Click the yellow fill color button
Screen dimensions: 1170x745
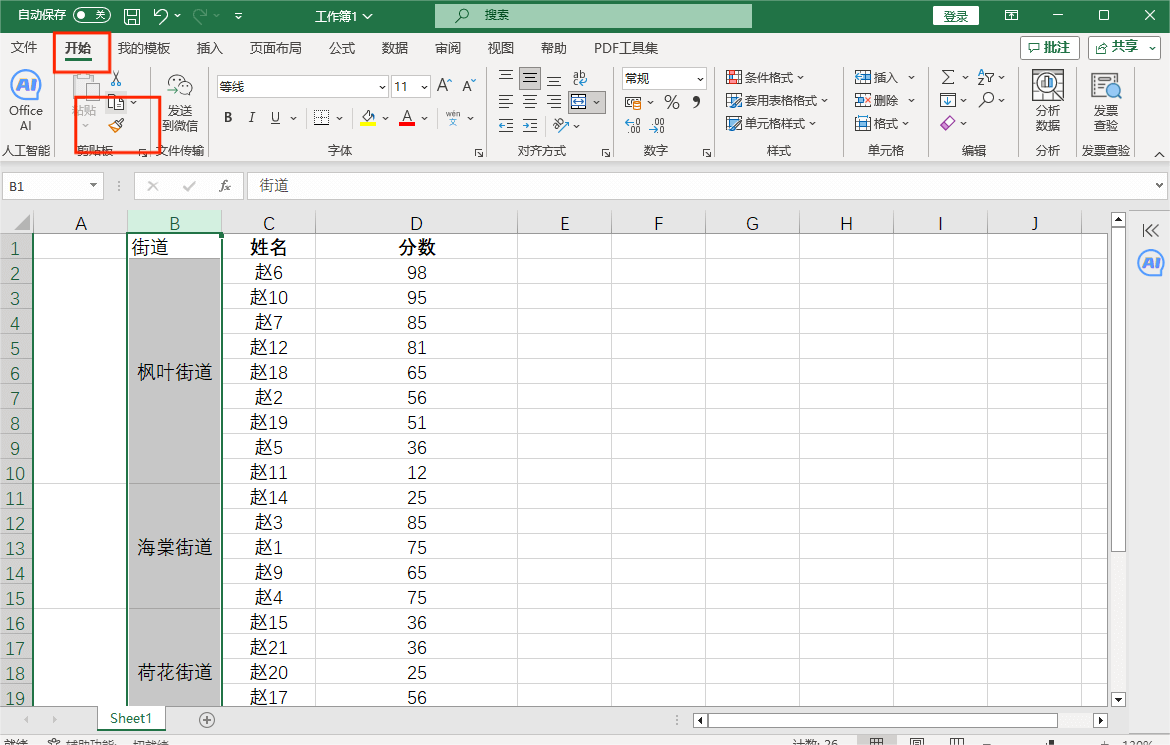click(x=368, y=118)
